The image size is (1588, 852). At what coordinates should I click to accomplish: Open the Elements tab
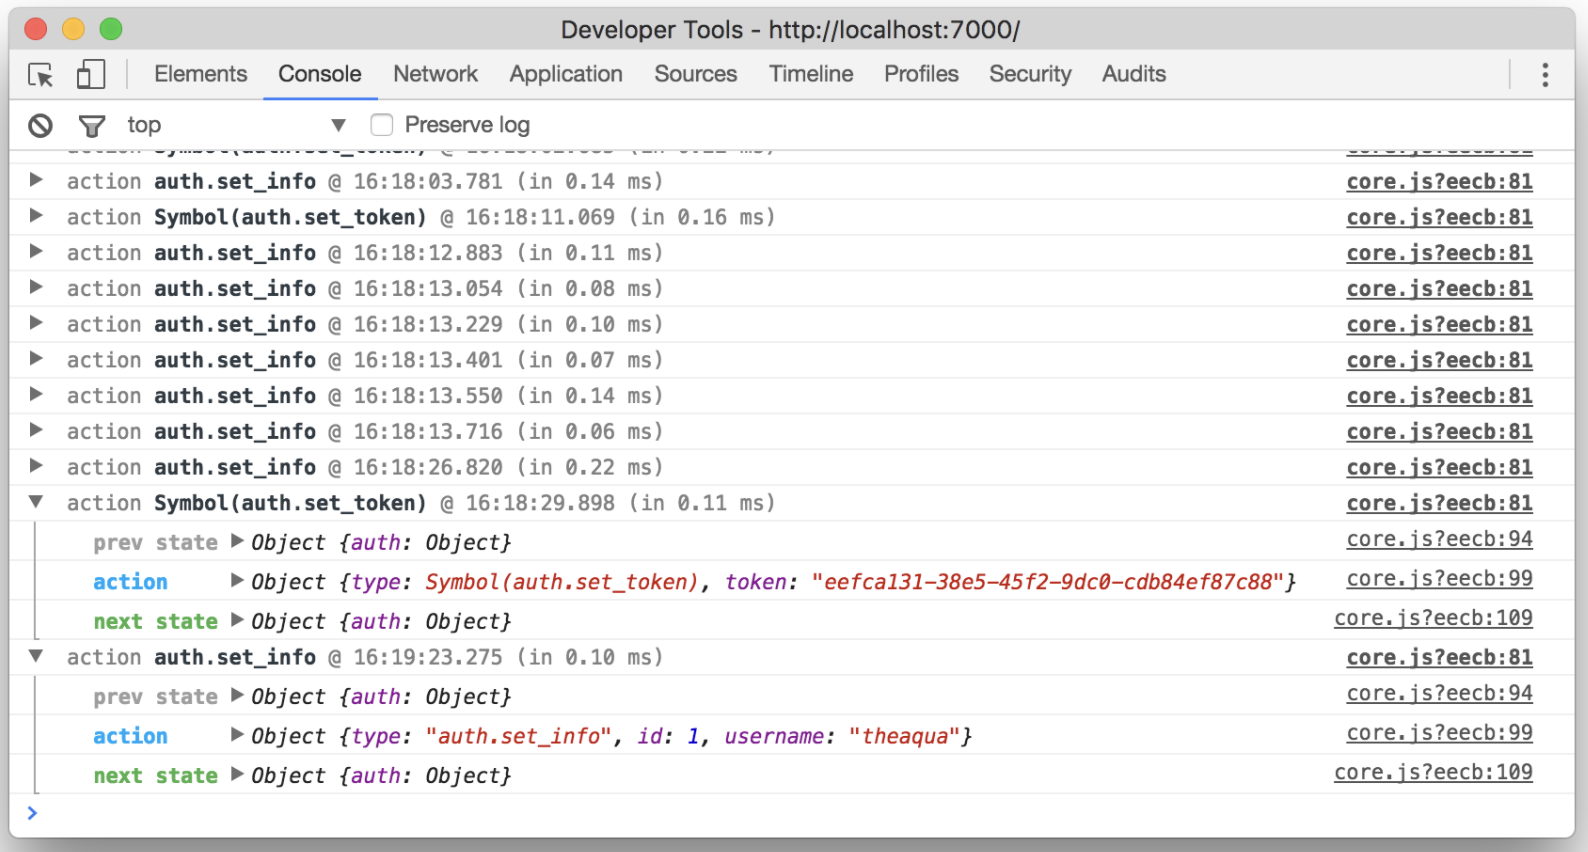pos(200,74)
